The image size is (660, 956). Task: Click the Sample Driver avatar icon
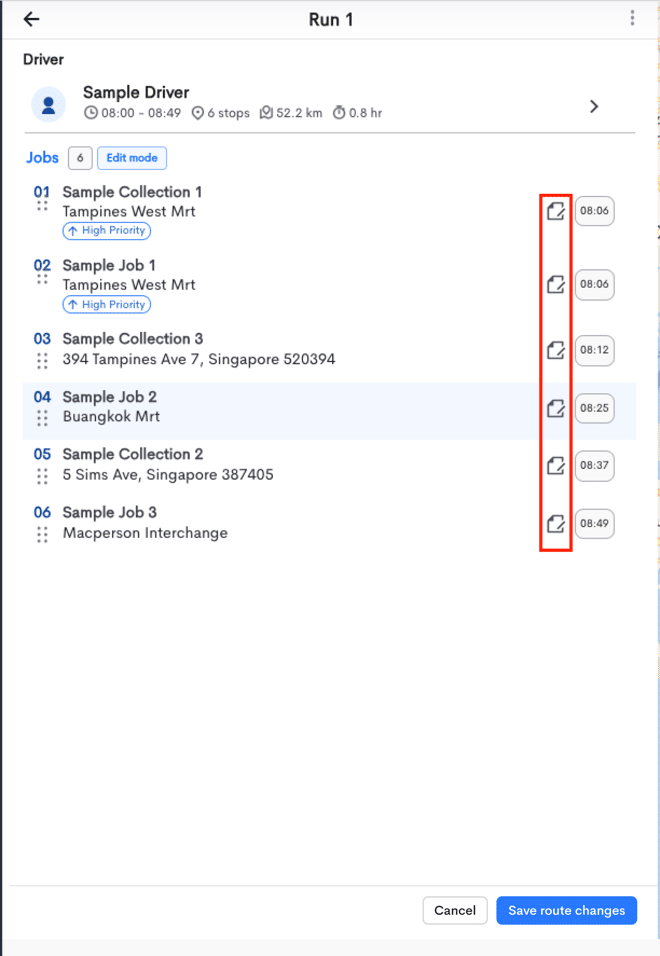point(49,105)
